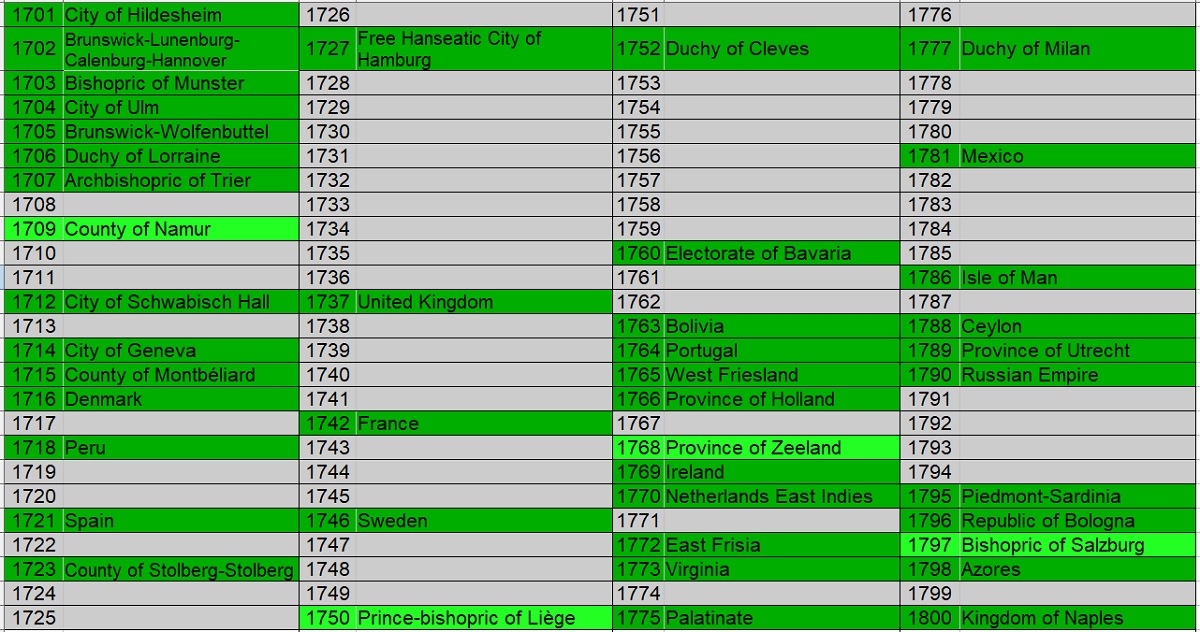This screenshot has height=632, width=1200.
Task: Select the County of Stolberg-Stolberg cell
Action: [180, 570]
